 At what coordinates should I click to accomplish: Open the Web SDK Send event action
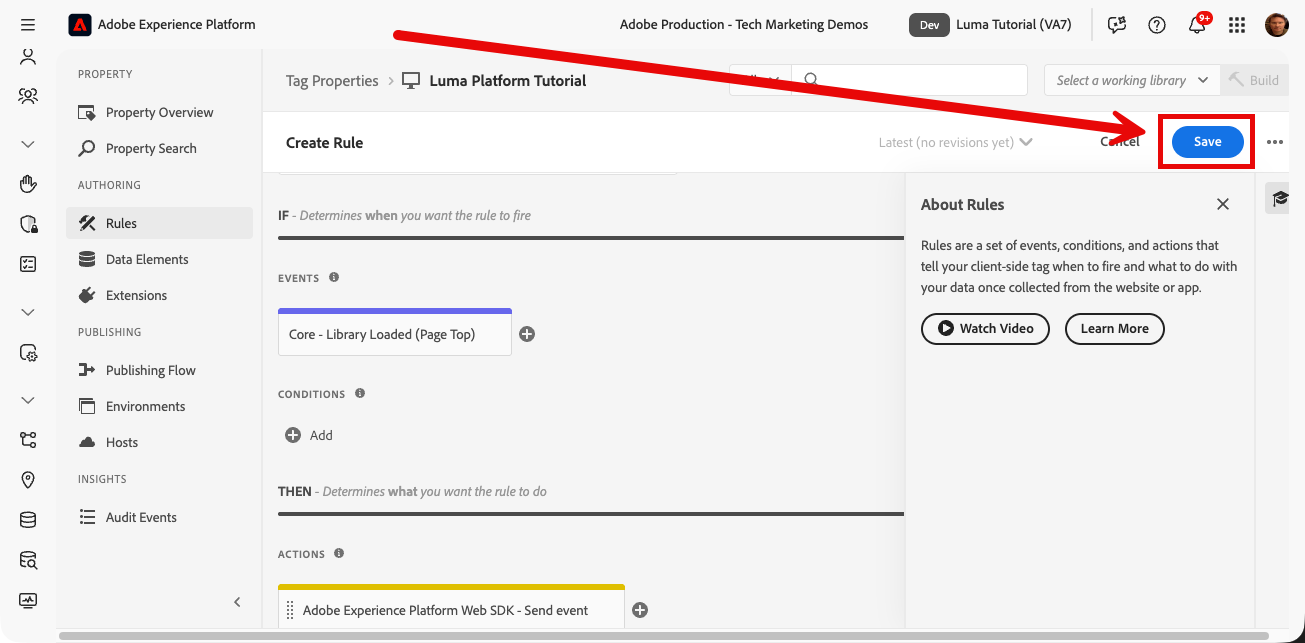(x=451, y=607)
